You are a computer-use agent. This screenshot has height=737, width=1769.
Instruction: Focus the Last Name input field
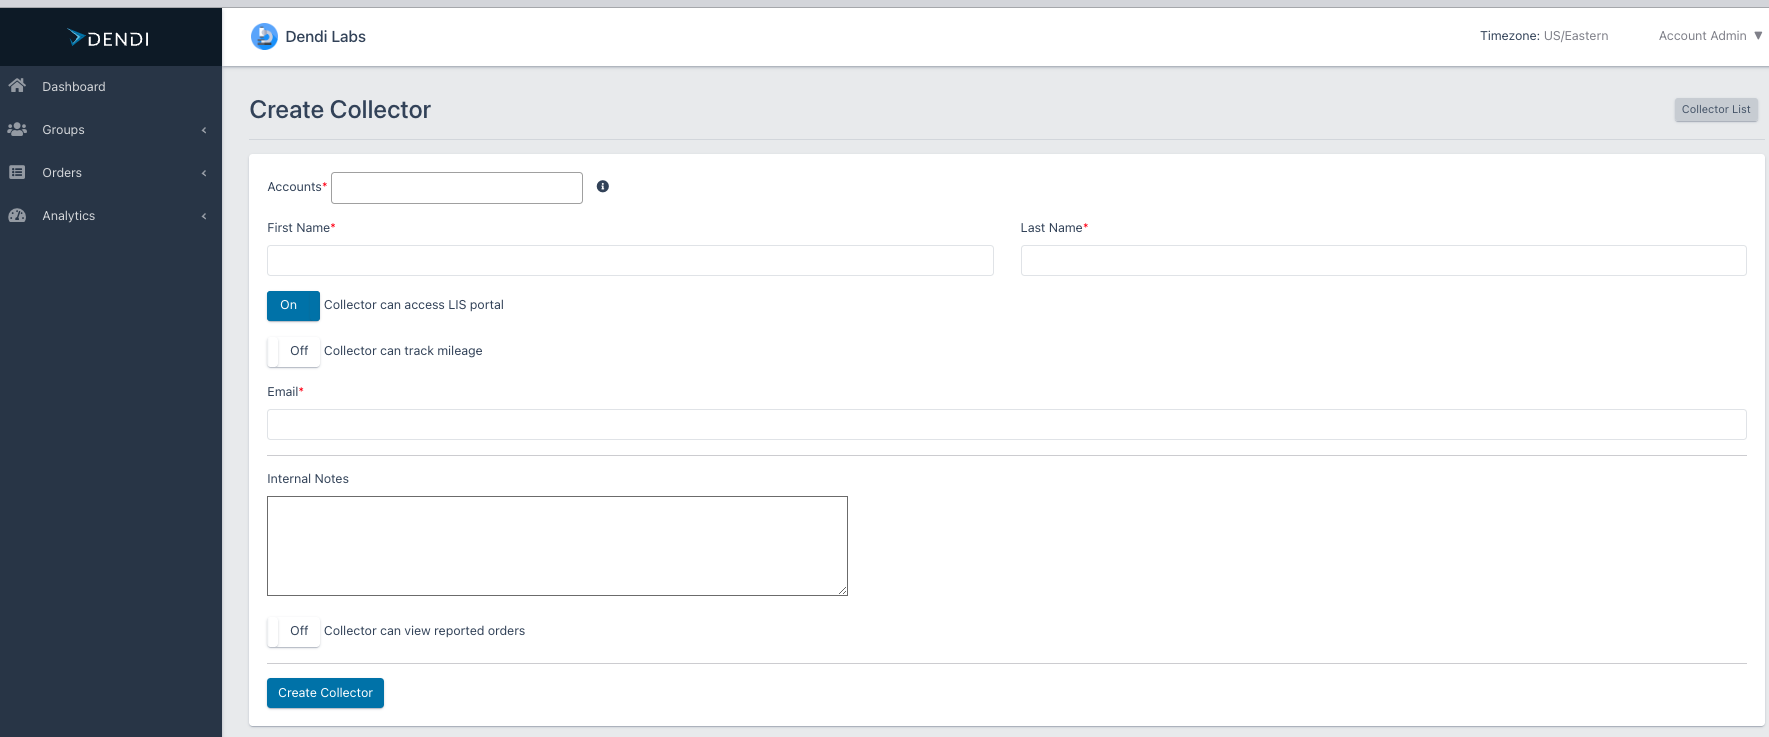click(x=1383, y=260)
